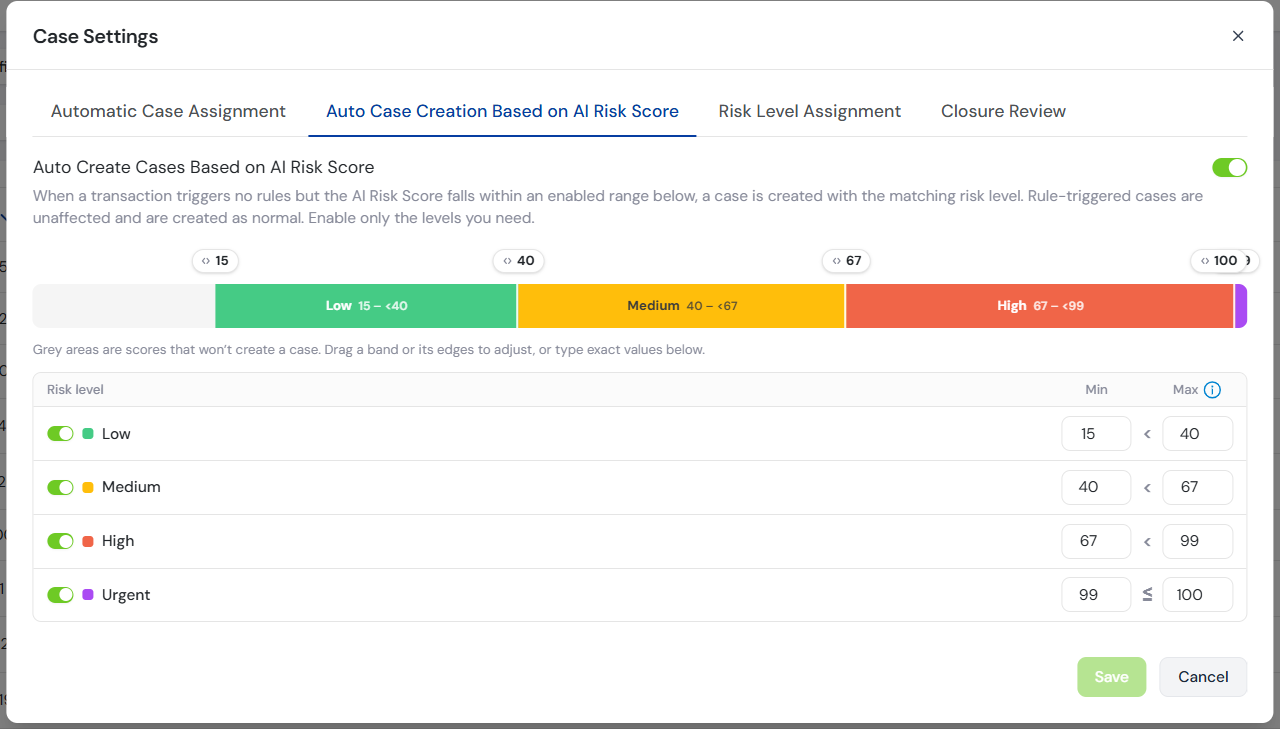Turn off the Urgent risk level toggle

pos(61,595)
